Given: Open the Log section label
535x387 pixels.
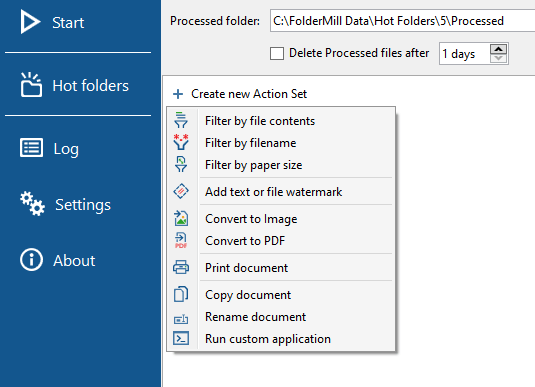Looking at the screenshot, I should click(66, 149).
